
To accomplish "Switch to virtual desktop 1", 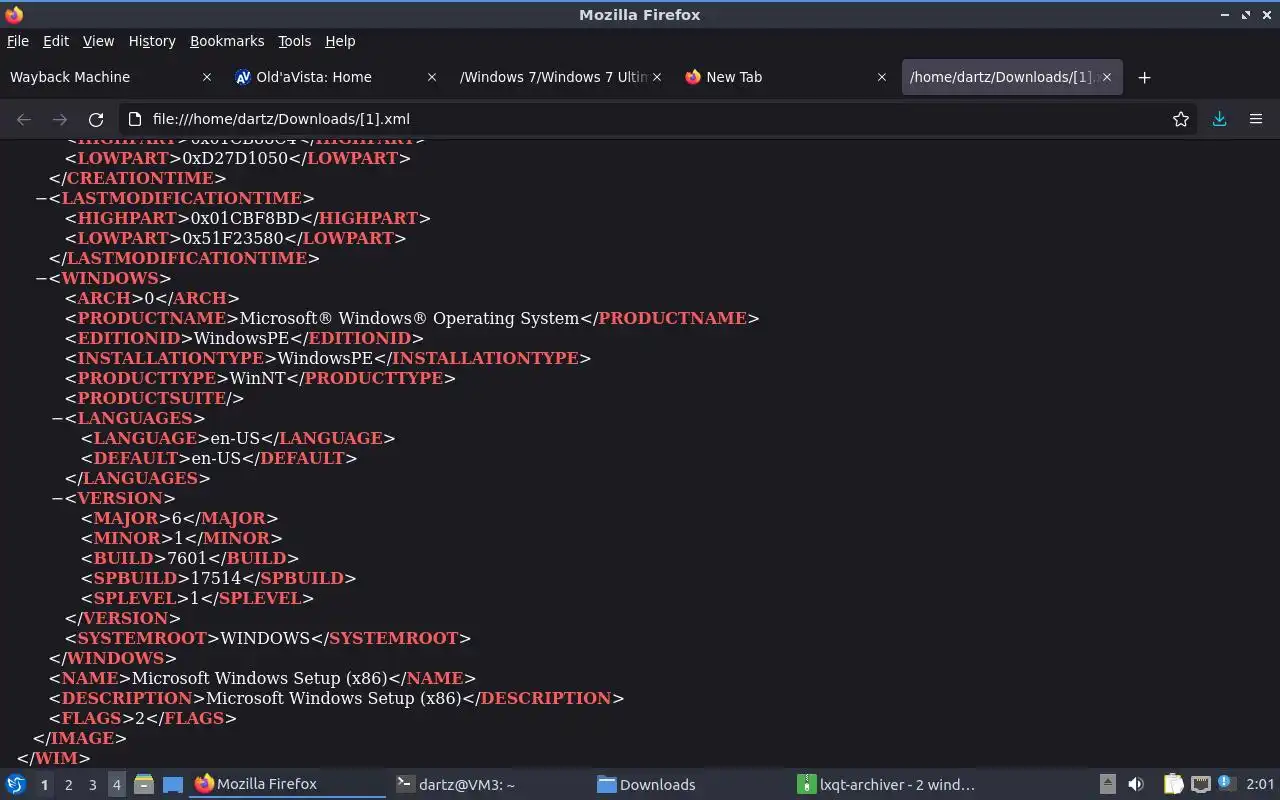I will coord(44,785).
